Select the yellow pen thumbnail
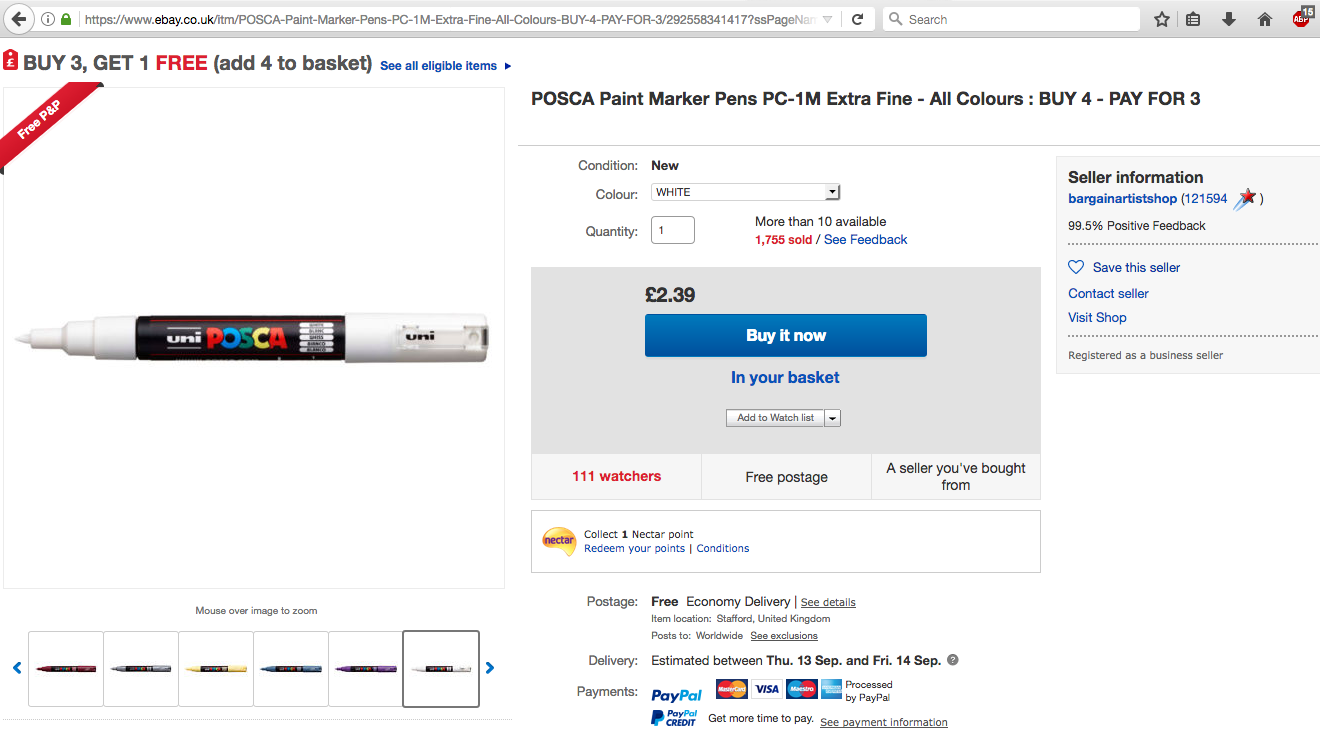1320x729 pixels. click(216, 668)
